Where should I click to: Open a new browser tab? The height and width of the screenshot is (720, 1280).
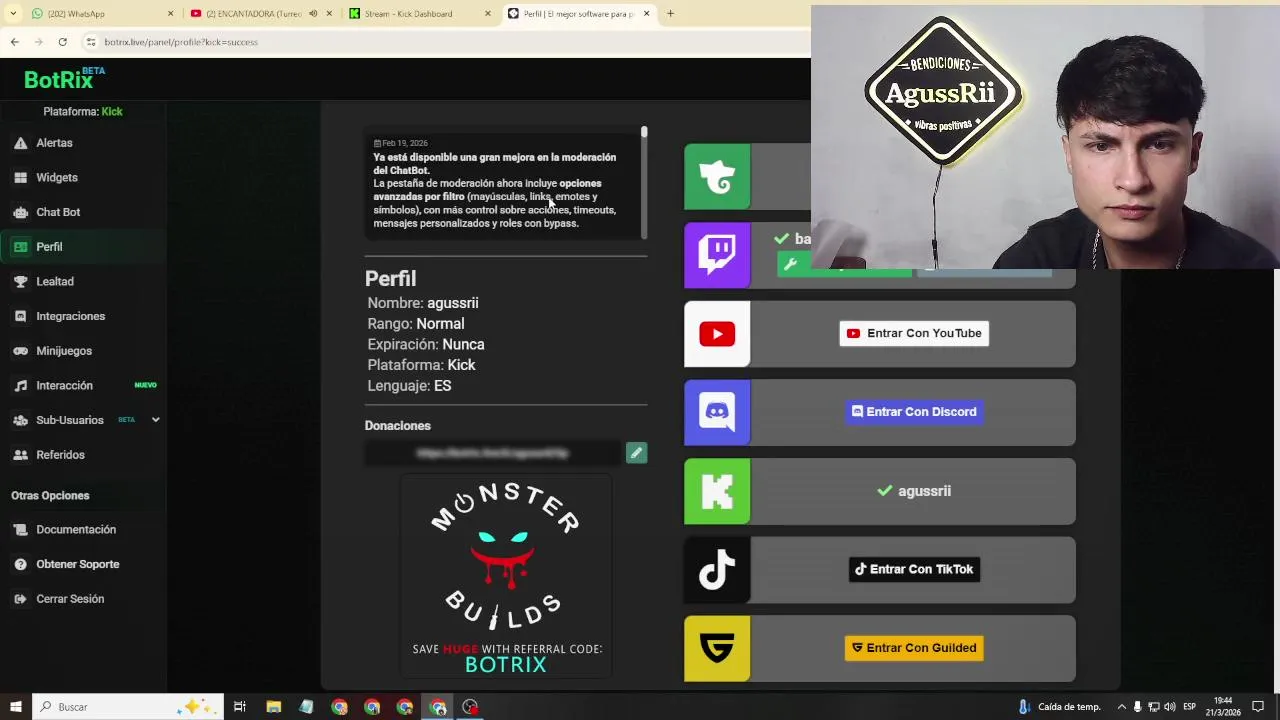670,14
